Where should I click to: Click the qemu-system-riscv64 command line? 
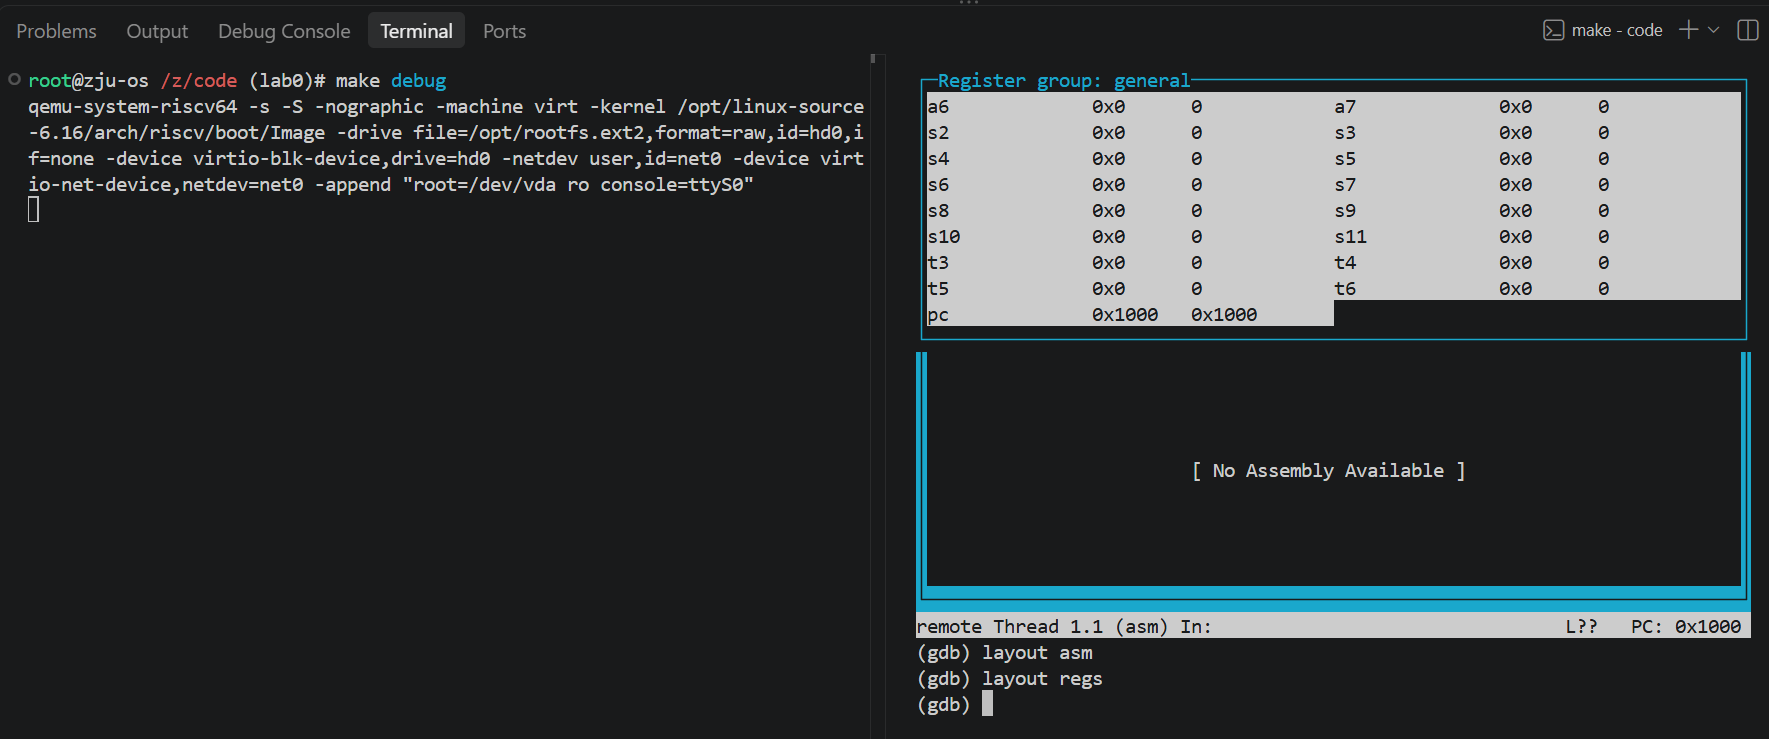click(446, 146)
